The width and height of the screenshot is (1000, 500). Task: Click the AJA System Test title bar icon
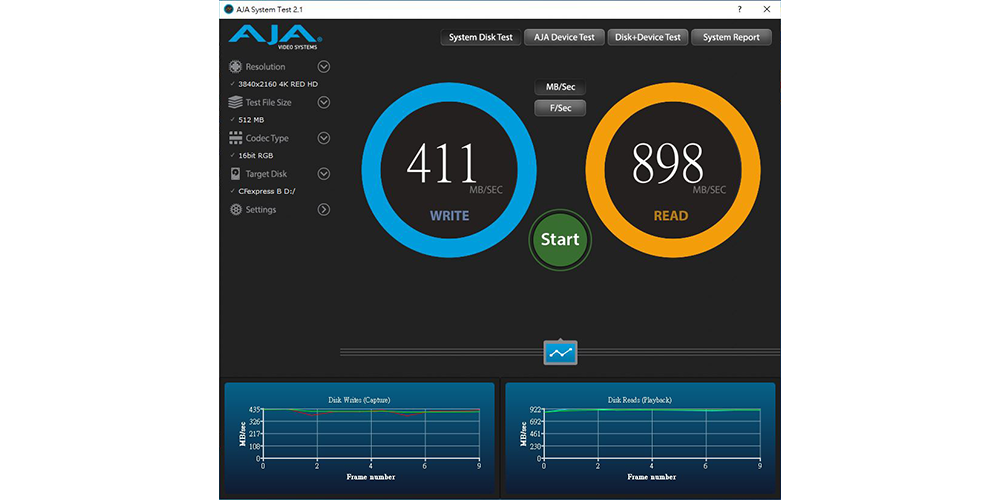(x=229, y=8)
